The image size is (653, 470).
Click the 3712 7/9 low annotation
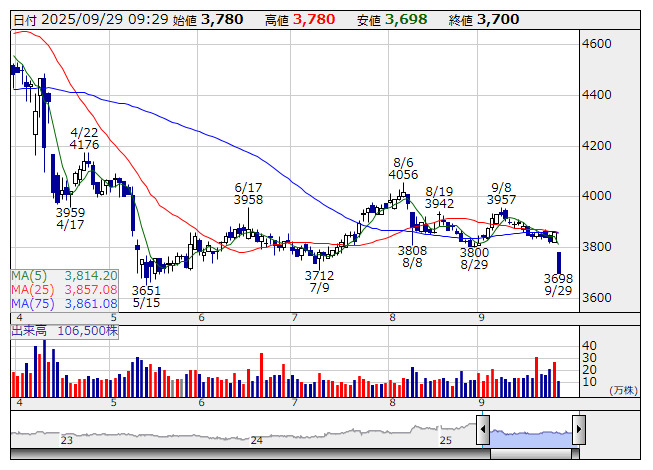pos(319,281)
